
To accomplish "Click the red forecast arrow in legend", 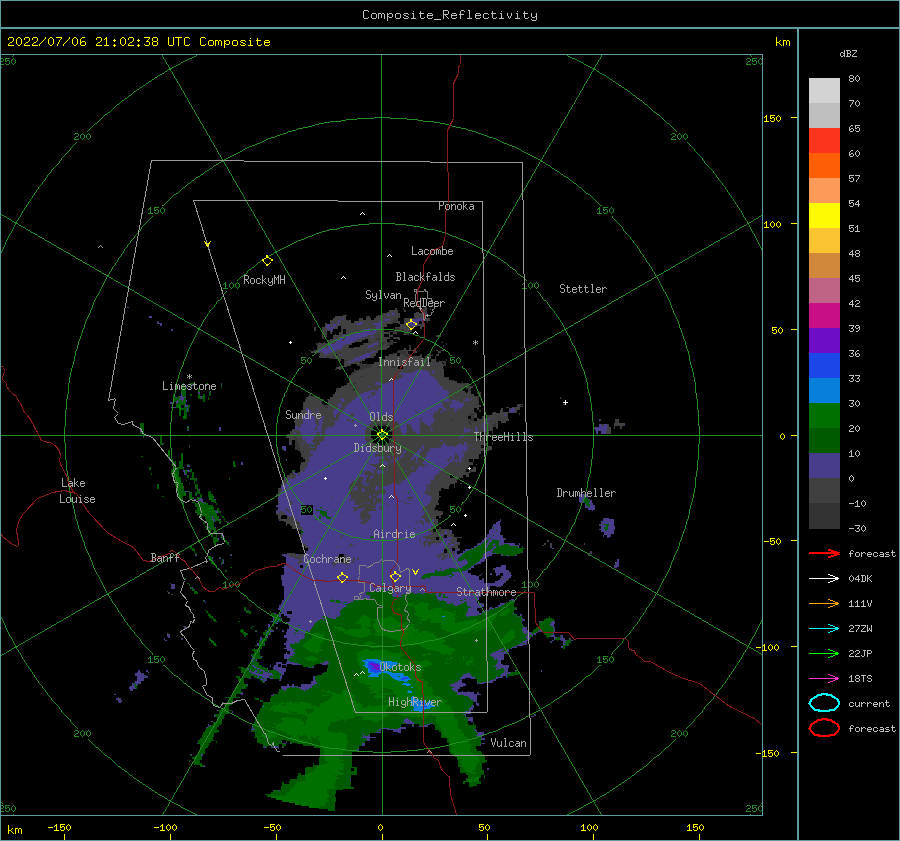I will click(x=824, y=553).
